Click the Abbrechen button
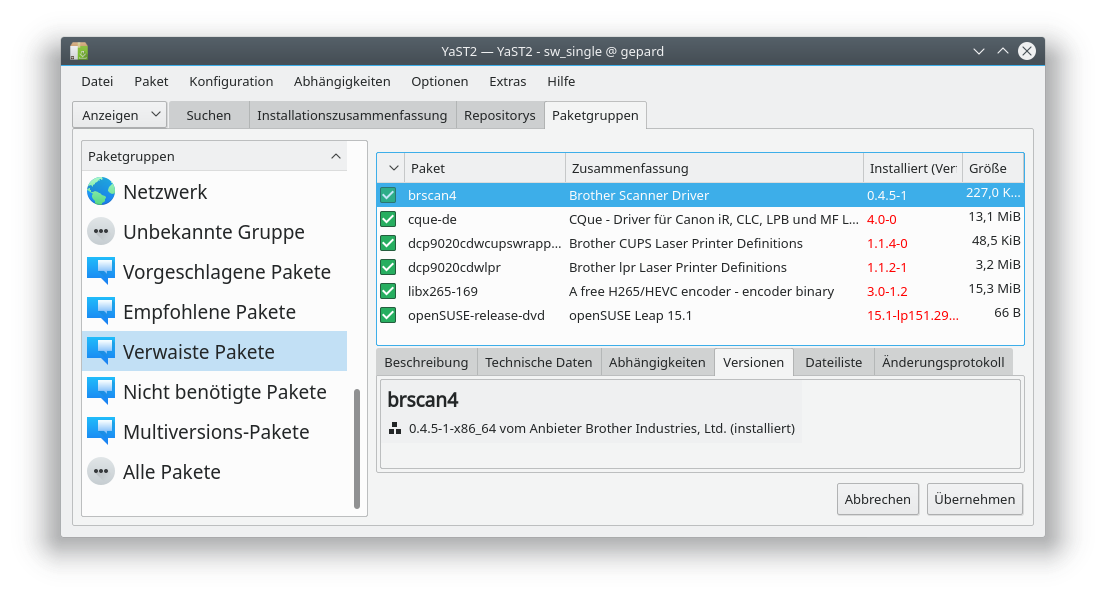Screen dimensions: 1106x598 (x=877, y=499)
